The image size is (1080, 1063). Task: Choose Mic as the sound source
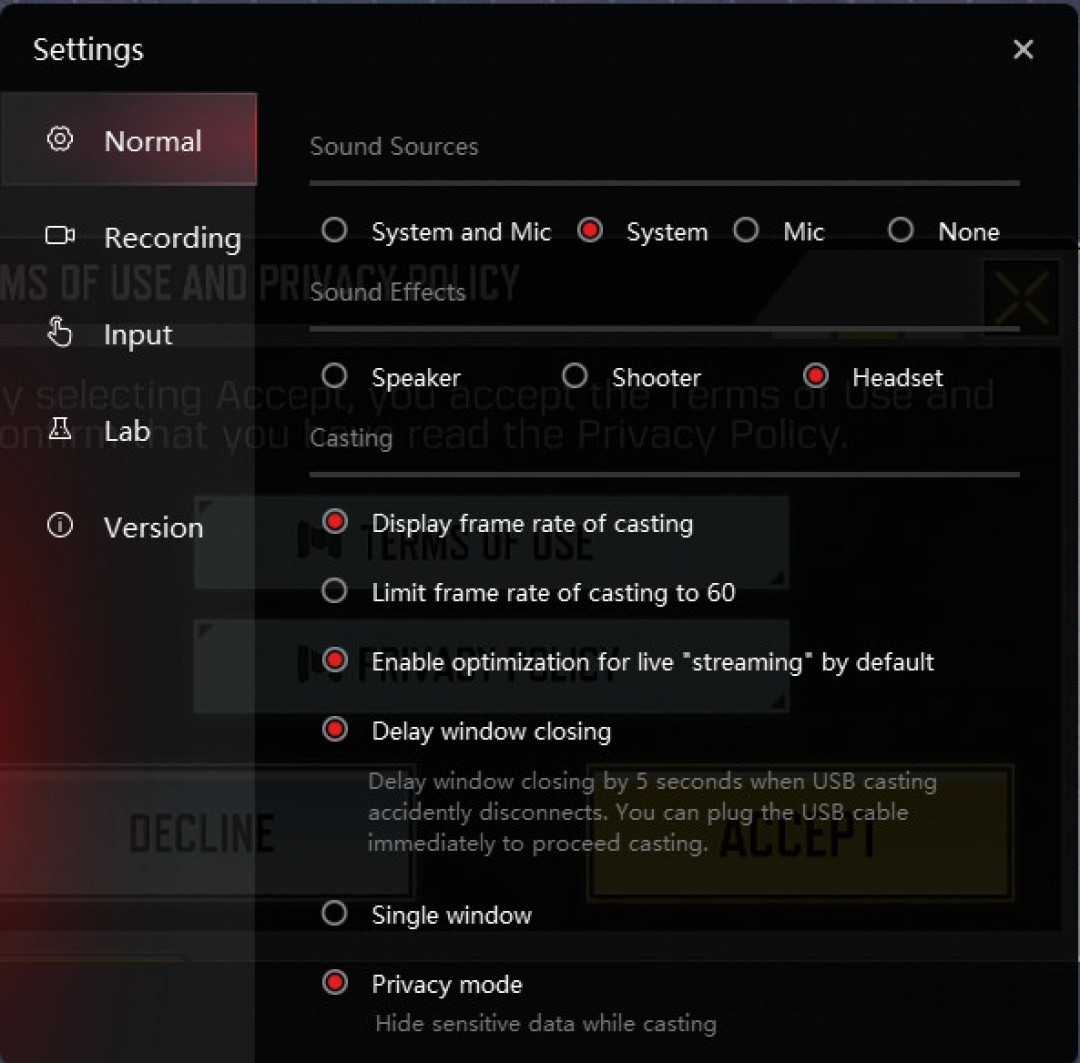click(746, 231)
